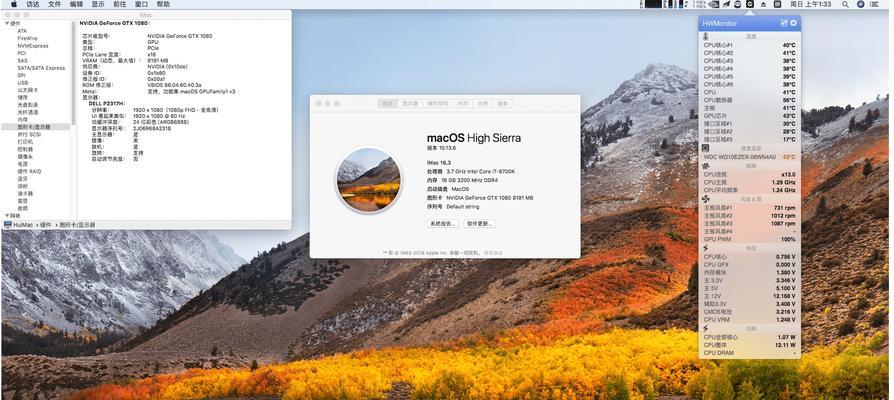Image resolution: width=894 pixels, height=400 pixels.
Task: Select 光盘刻录 in the sidebar
Action: pos(27,105)
